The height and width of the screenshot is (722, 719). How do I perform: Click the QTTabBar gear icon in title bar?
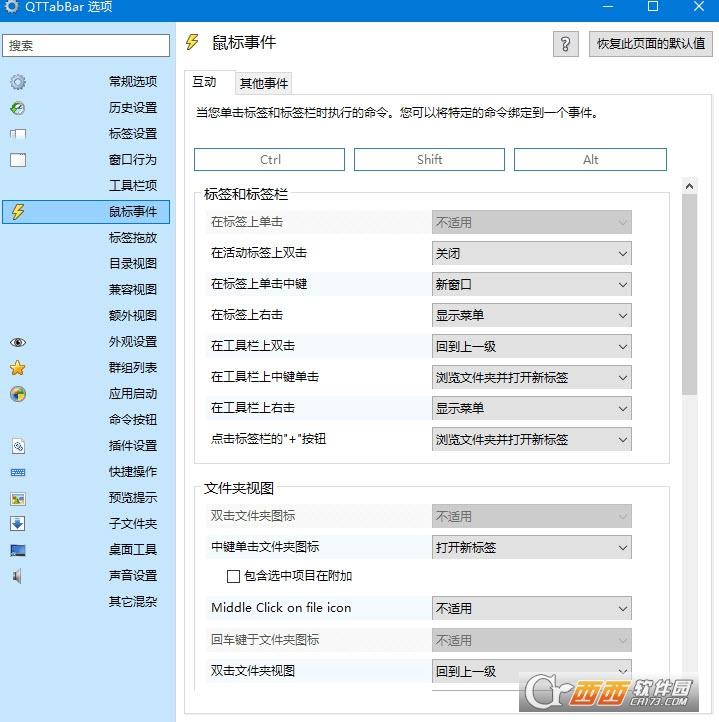click(x=11, y=6)
